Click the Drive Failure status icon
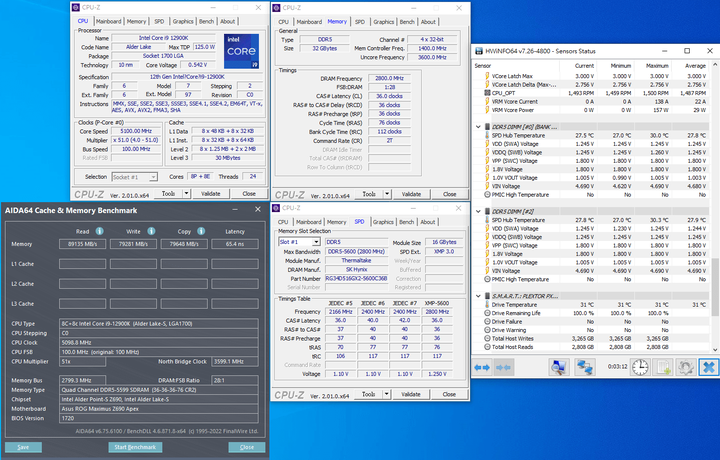720x460 pixels. point(487,321)
